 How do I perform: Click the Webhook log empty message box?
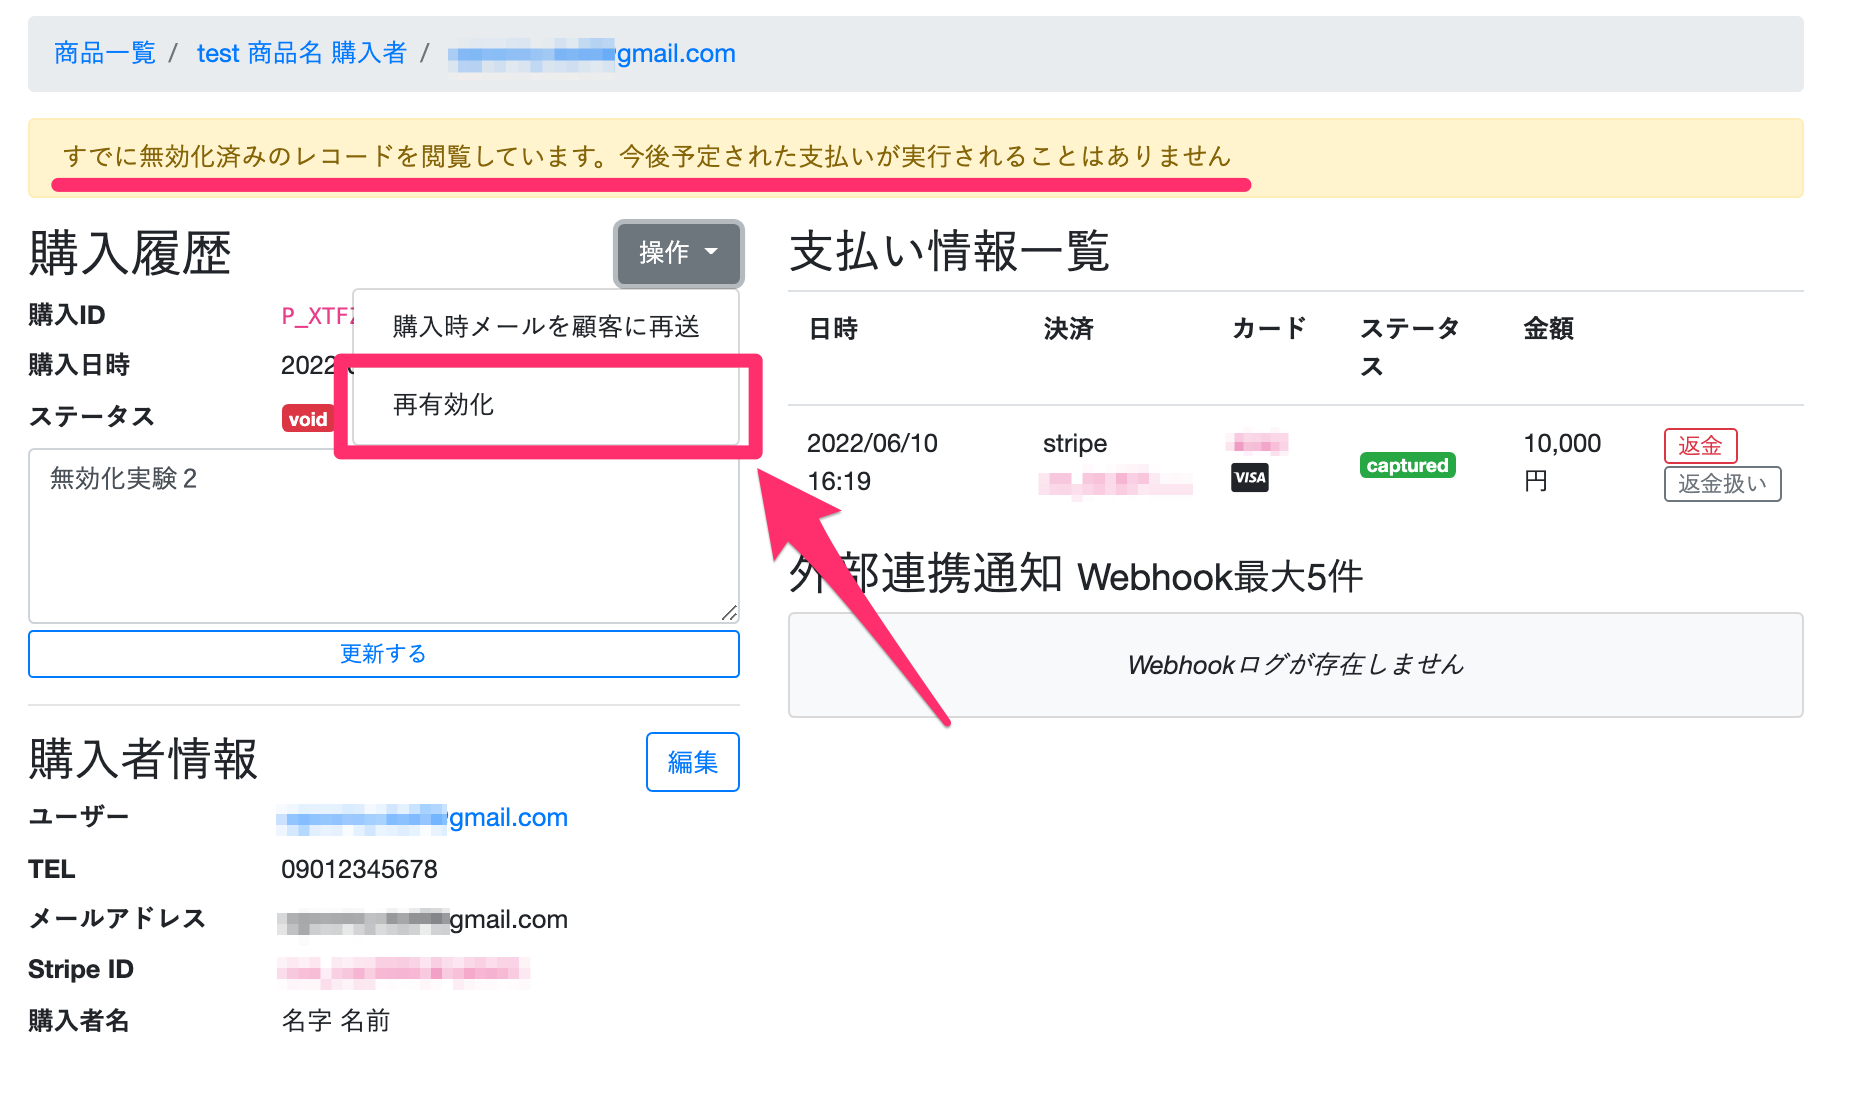click(1294, 665)
